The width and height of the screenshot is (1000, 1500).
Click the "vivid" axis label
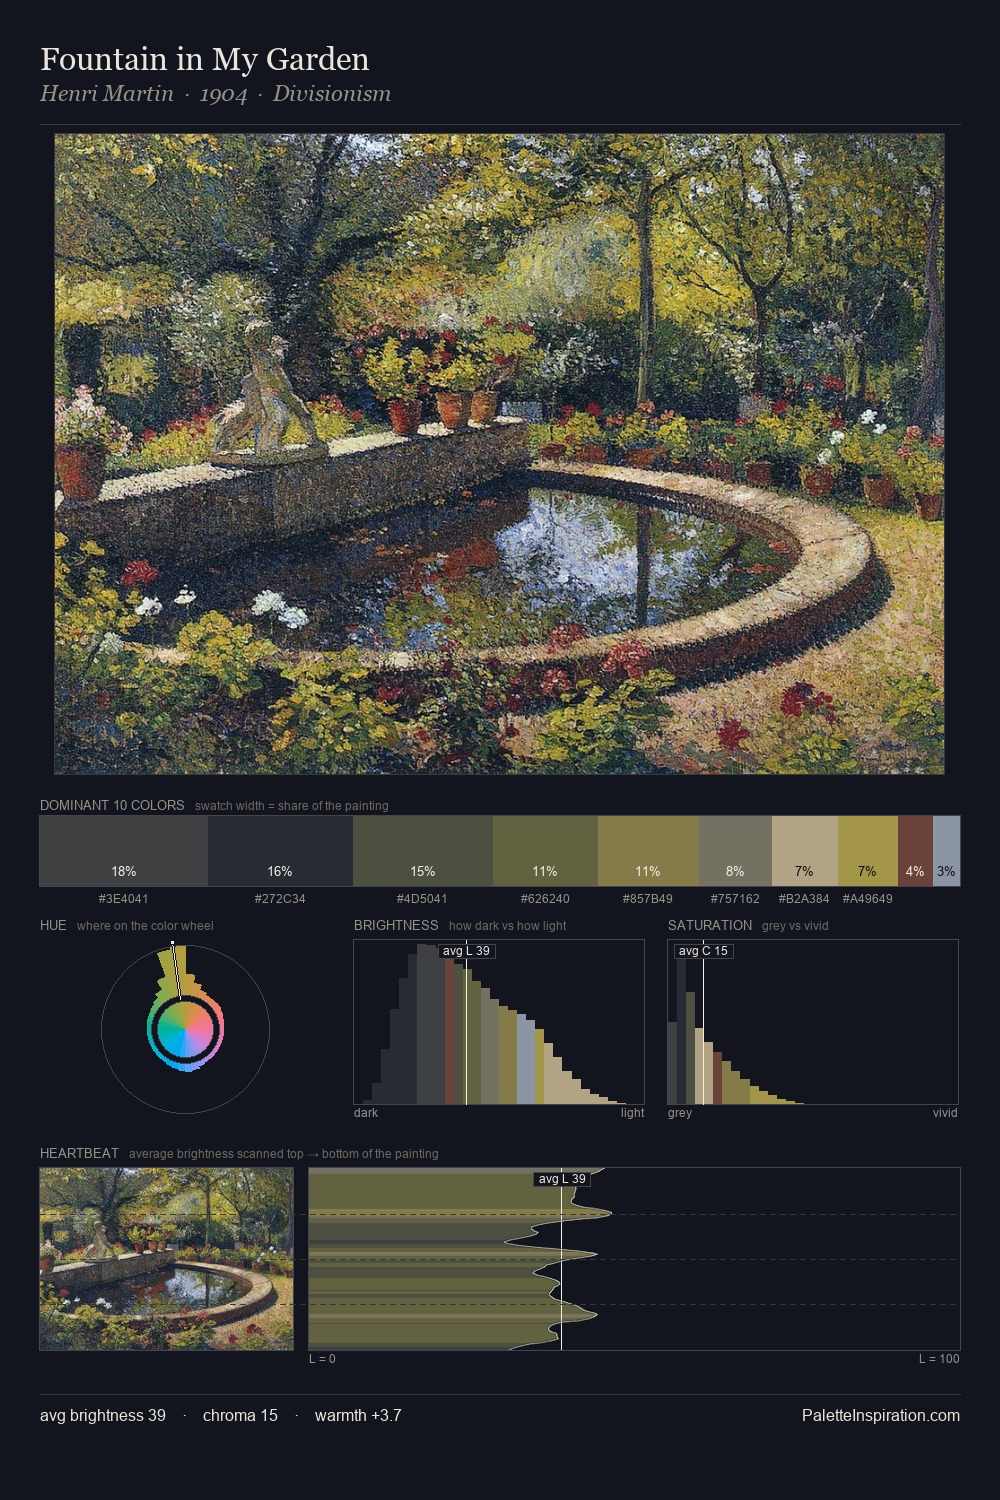tap(945, 1113)
